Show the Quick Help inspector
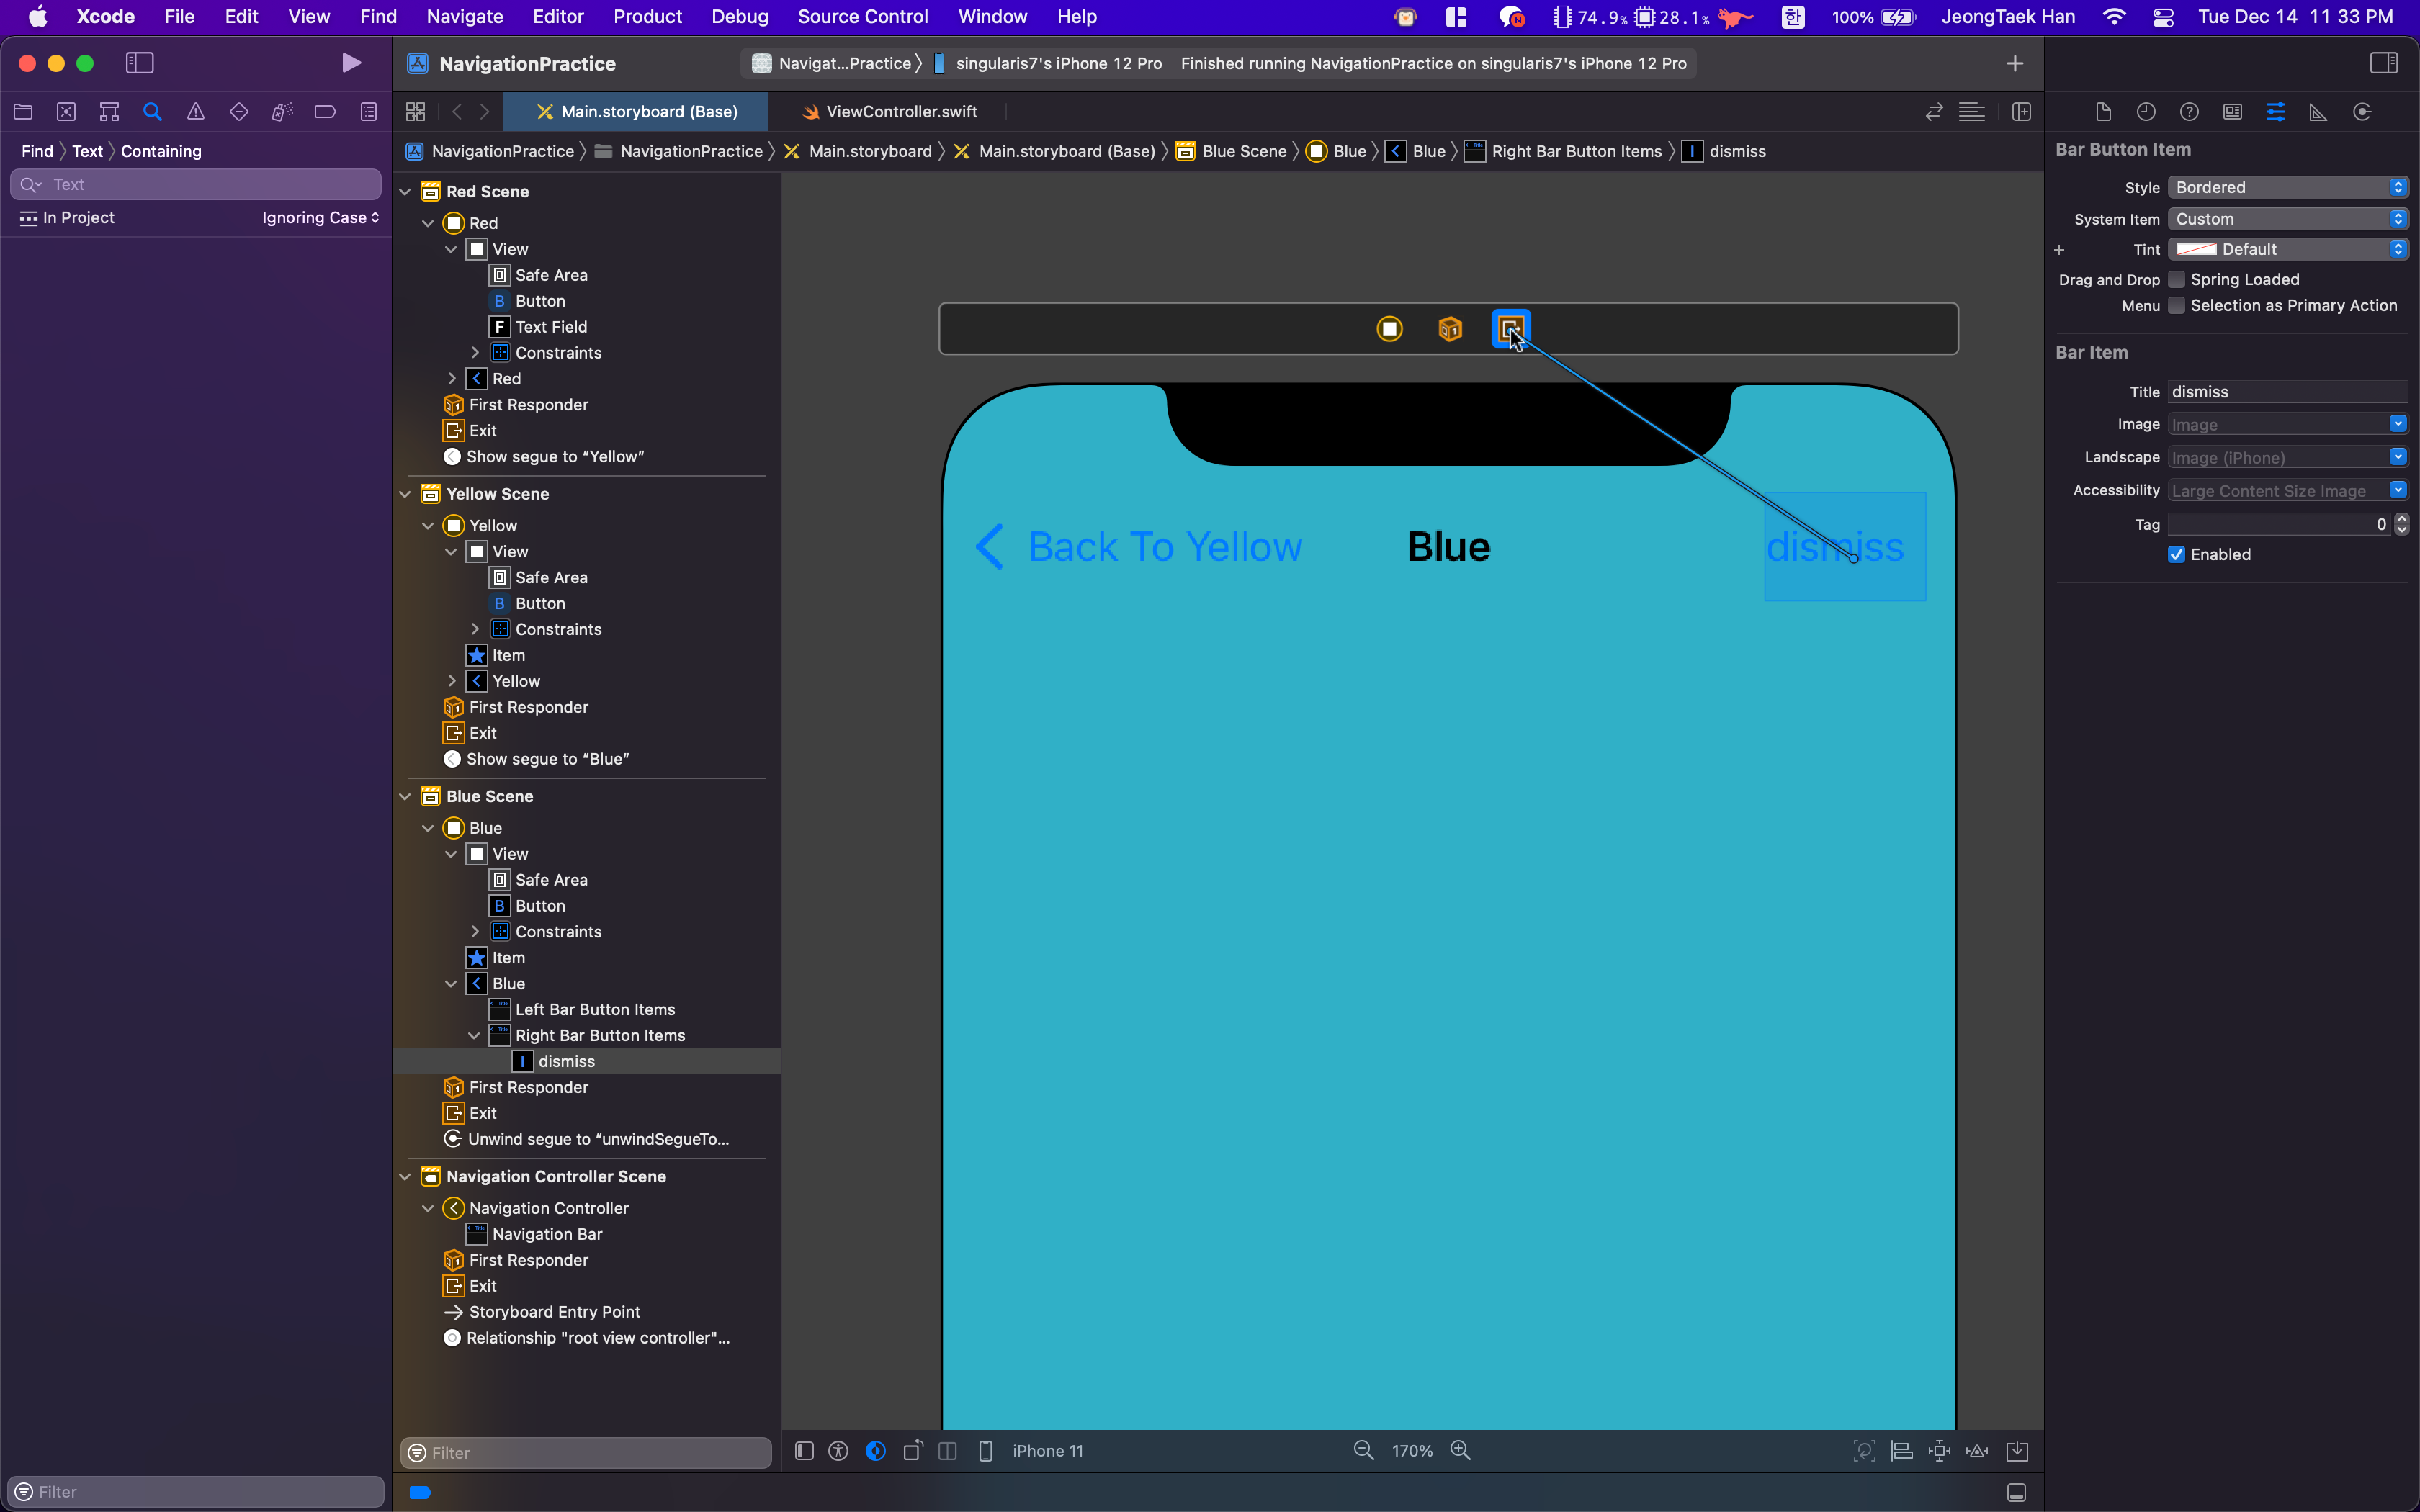Viewport: 2420px width, 1512px height. click(x=2189, y=112)
